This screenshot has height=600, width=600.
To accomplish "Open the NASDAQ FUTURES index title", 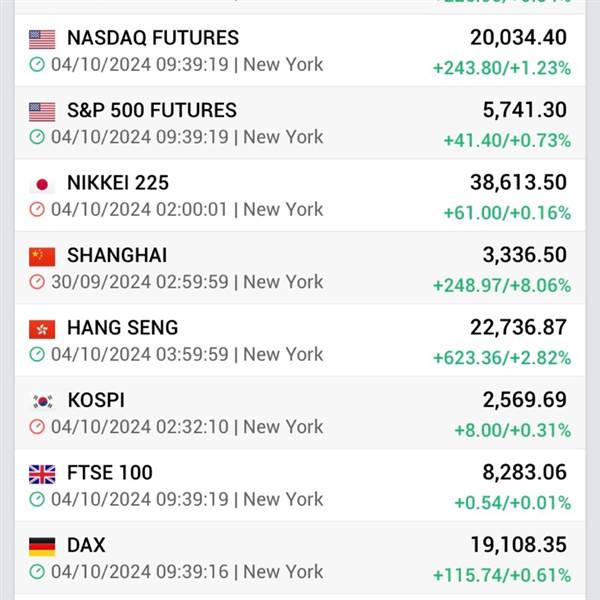I will [x=153, y=38].
